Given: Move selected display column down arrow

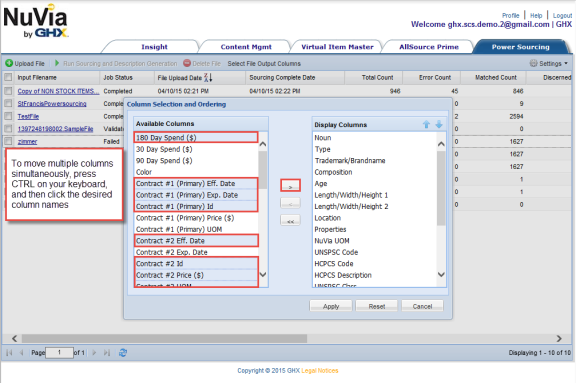Looking at the screenshot, I should tap(439, 124).
